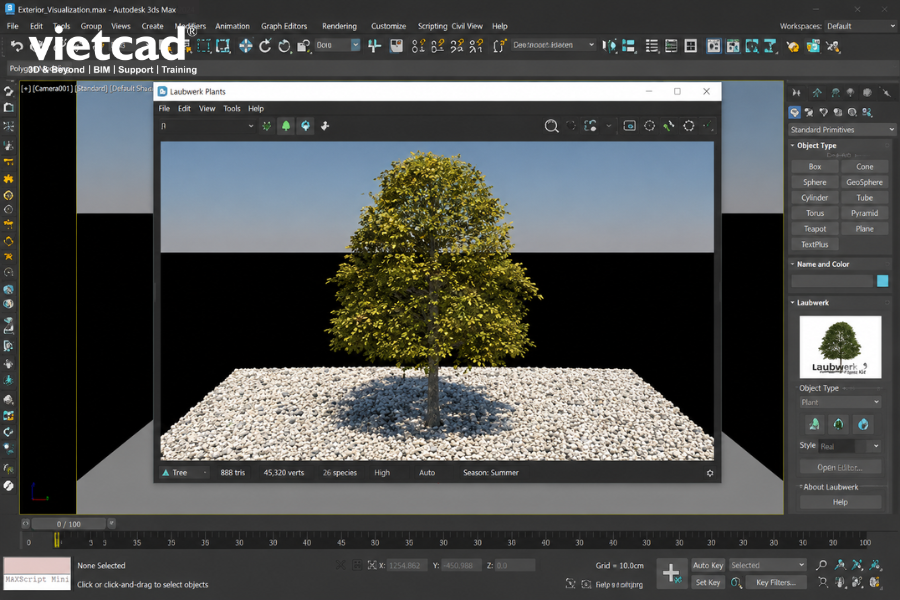Toggle Set Key animation mode

(x=708, y=582)
